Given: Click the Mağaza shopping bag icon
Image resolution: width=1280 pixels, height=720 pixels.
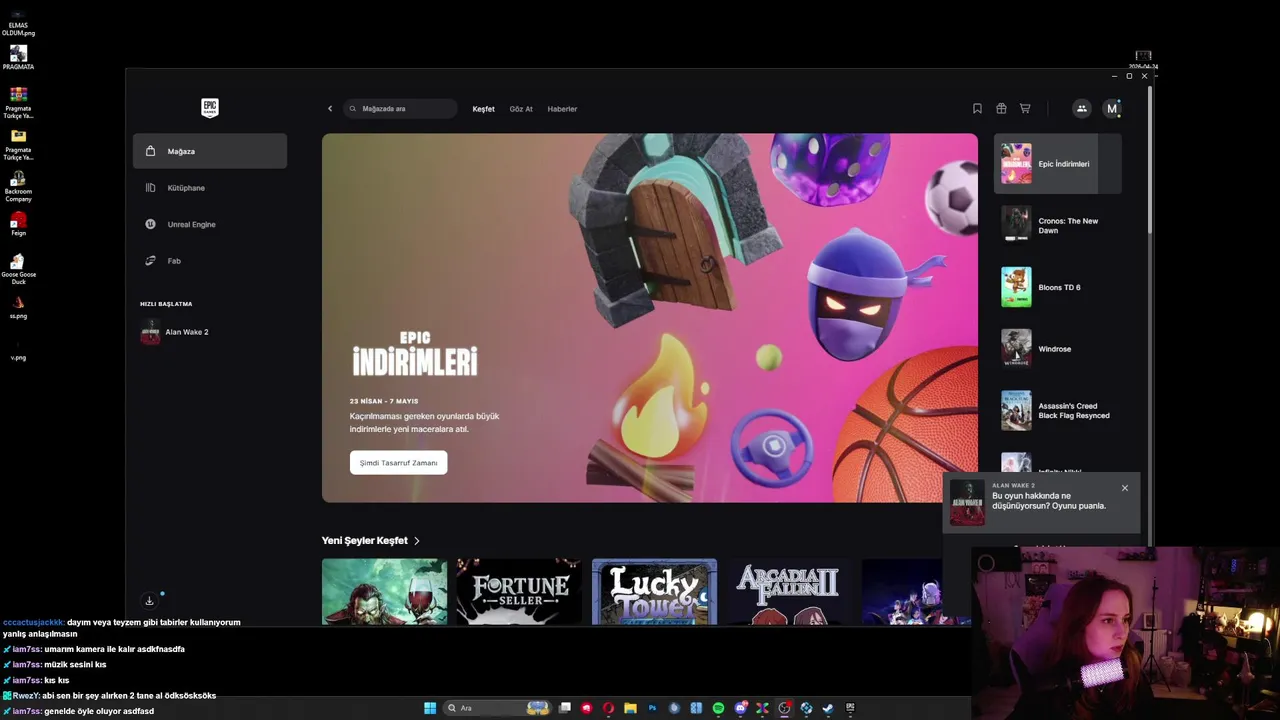Looking at the screenshot, I should [x=150, y=151].
